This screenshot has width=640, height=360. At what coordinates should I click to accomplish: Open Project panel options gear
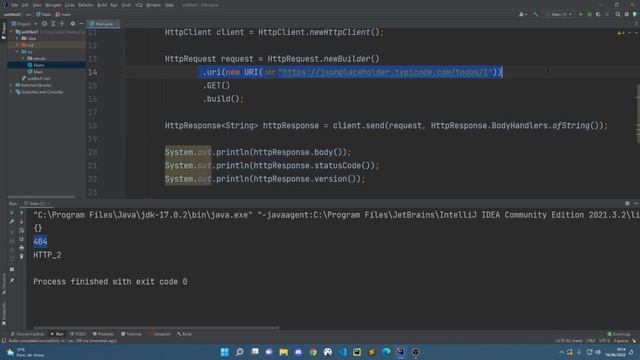coord(73,24)
